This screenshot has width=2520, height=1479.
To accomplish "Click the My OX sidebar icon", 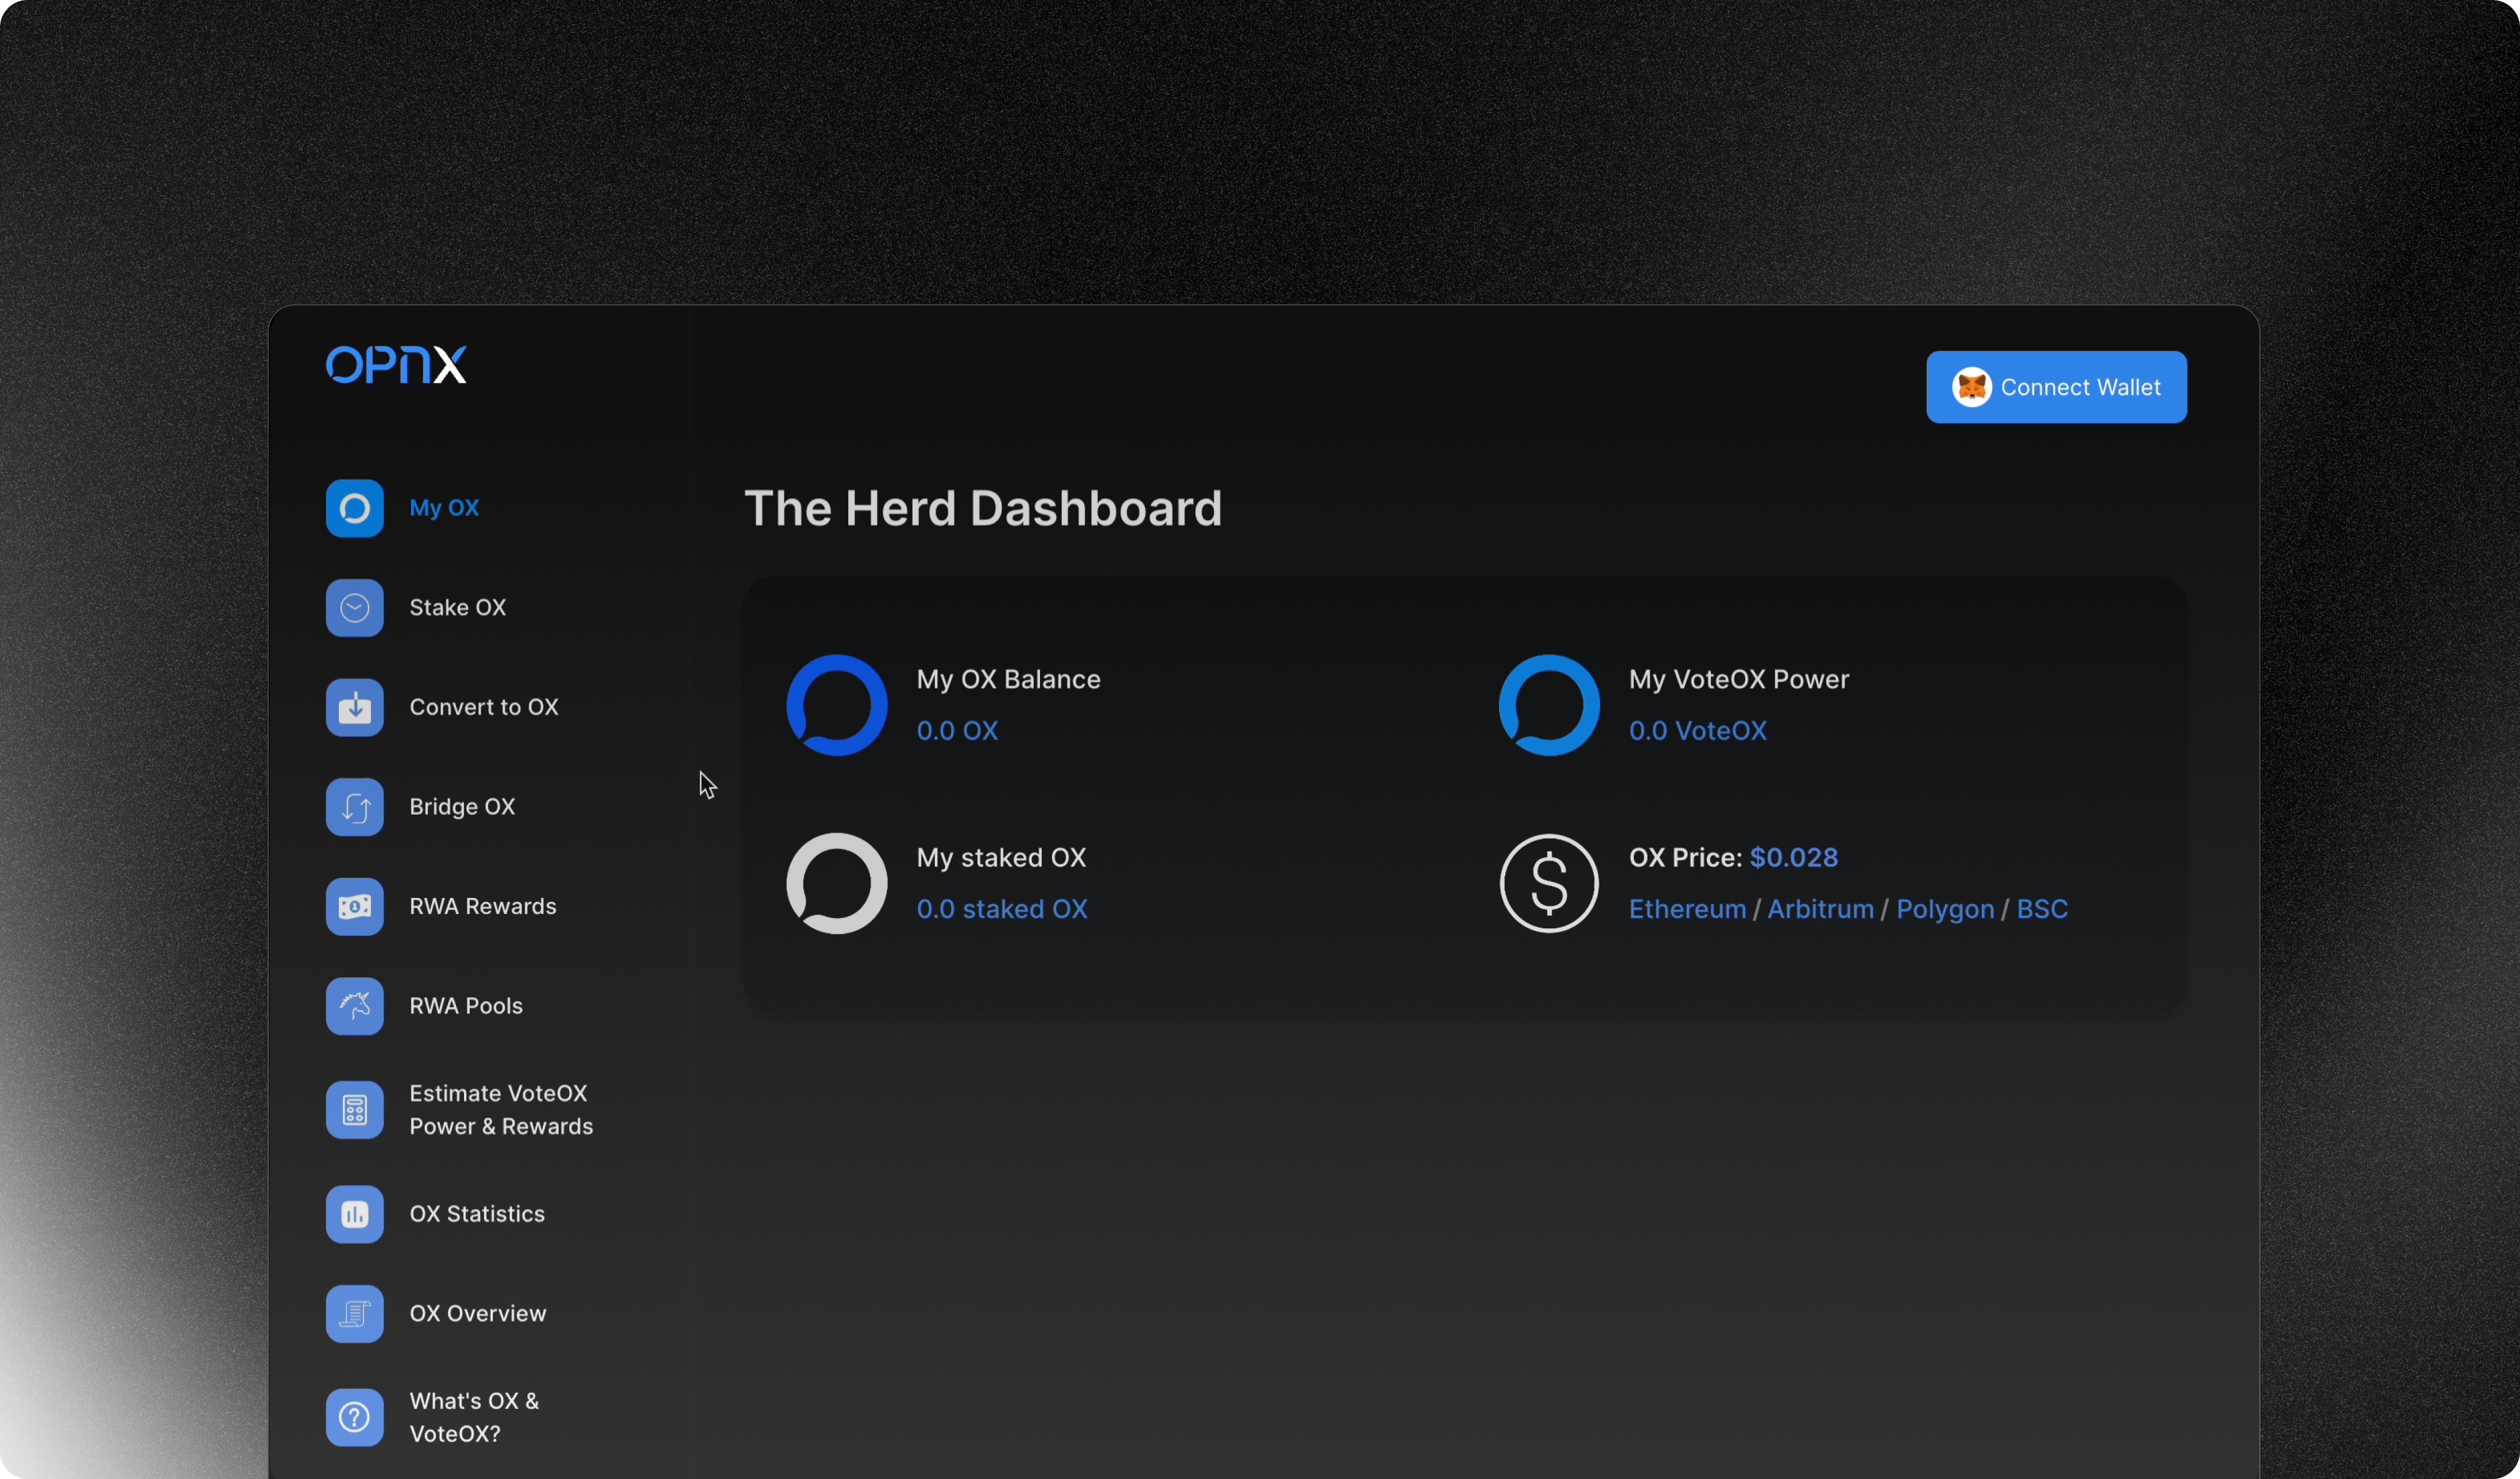I will 354,508.
